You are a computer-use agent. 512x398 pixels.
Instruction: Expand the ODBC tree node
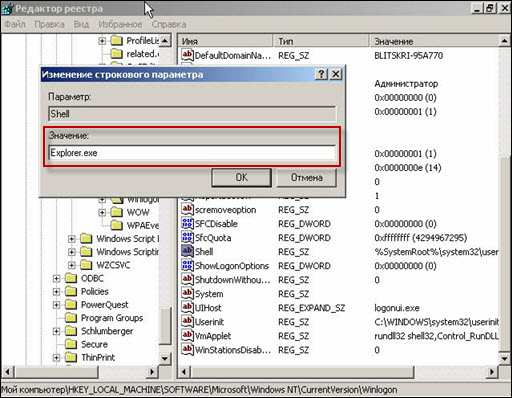(56, 278)
